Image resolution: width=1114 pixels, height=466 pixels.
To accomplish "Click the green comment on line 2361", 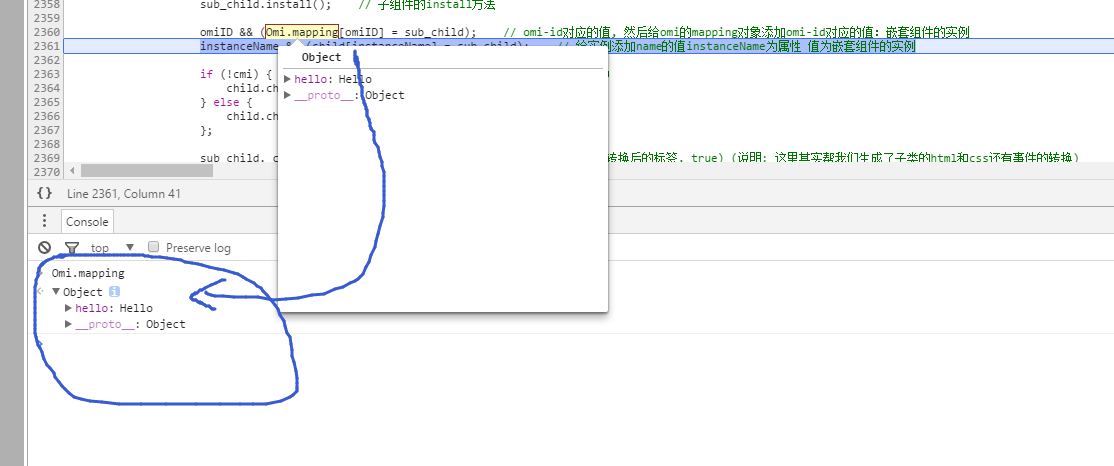I will [x=737, y=46].
